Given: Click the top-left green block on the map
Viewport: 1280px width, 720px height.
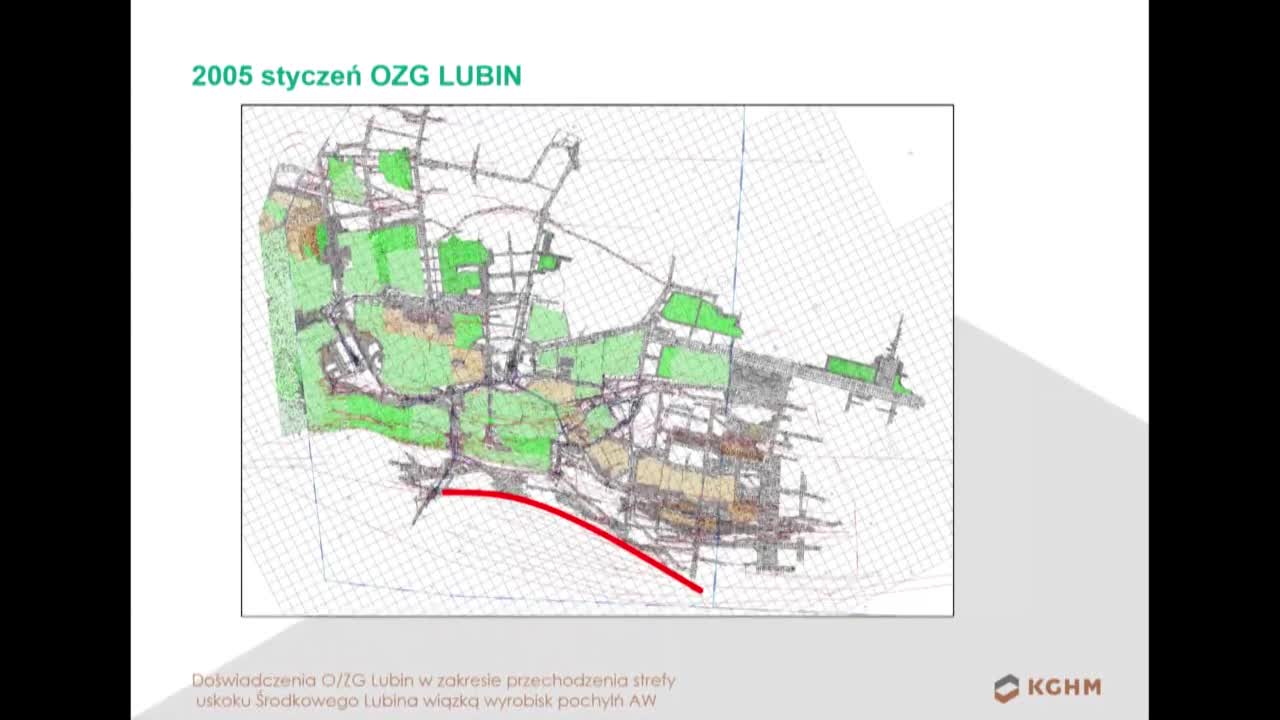Looking at the screenshot, I should (395, 168).
